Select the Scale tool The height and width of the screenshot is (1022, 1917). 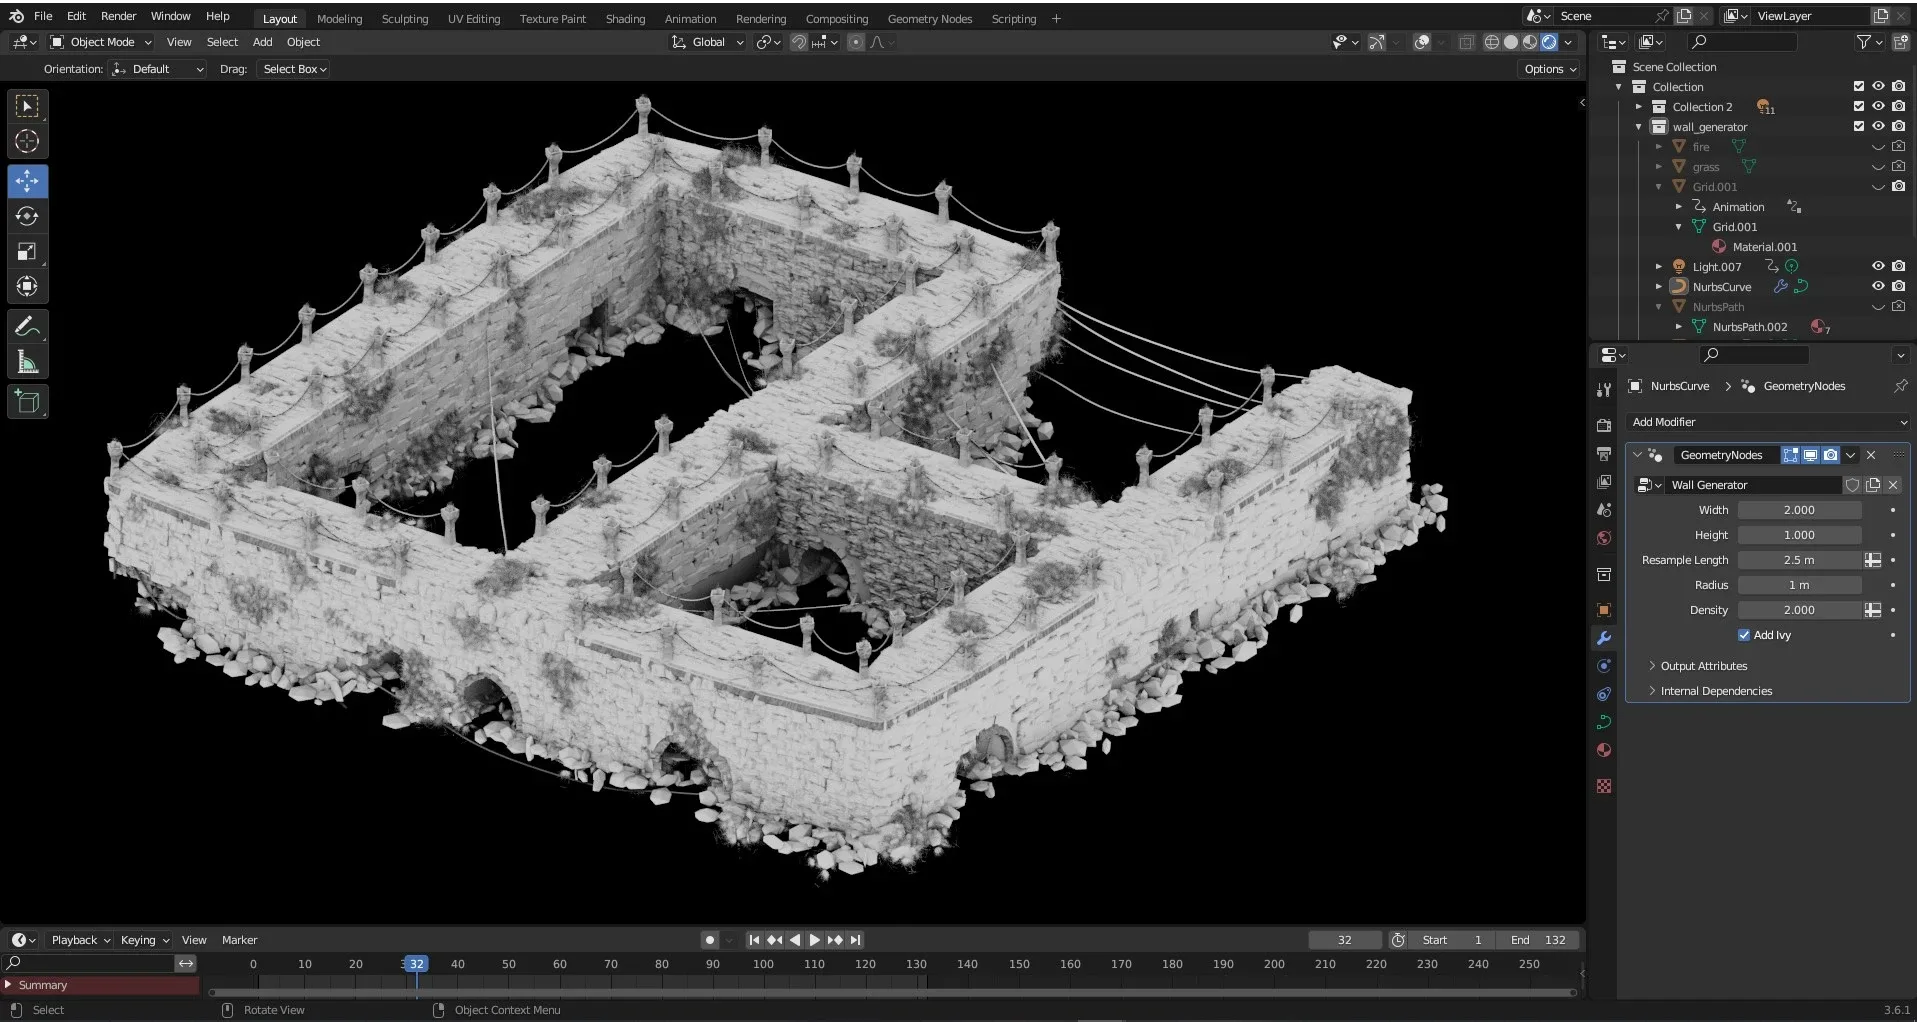click(x=27, y=252)
